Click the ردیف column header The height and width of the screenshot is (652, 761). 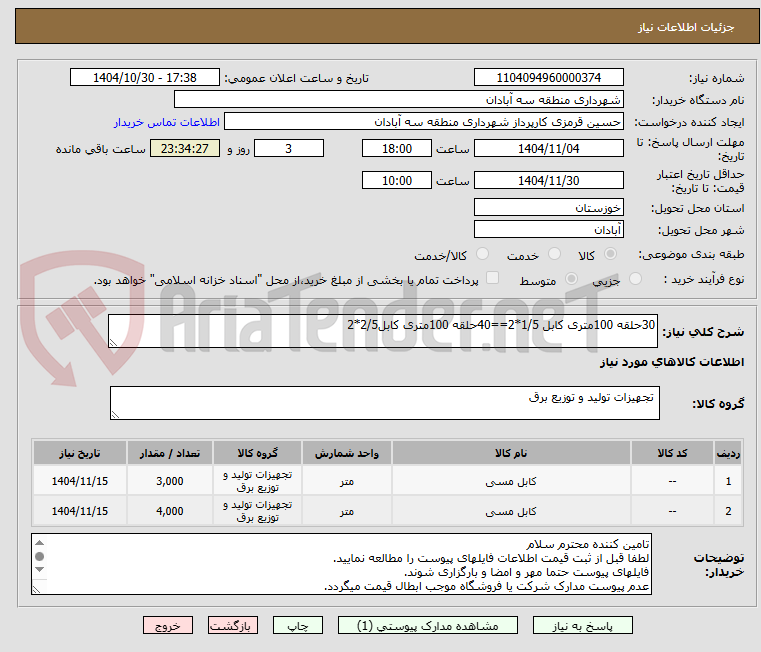click(x=728, y=453)
